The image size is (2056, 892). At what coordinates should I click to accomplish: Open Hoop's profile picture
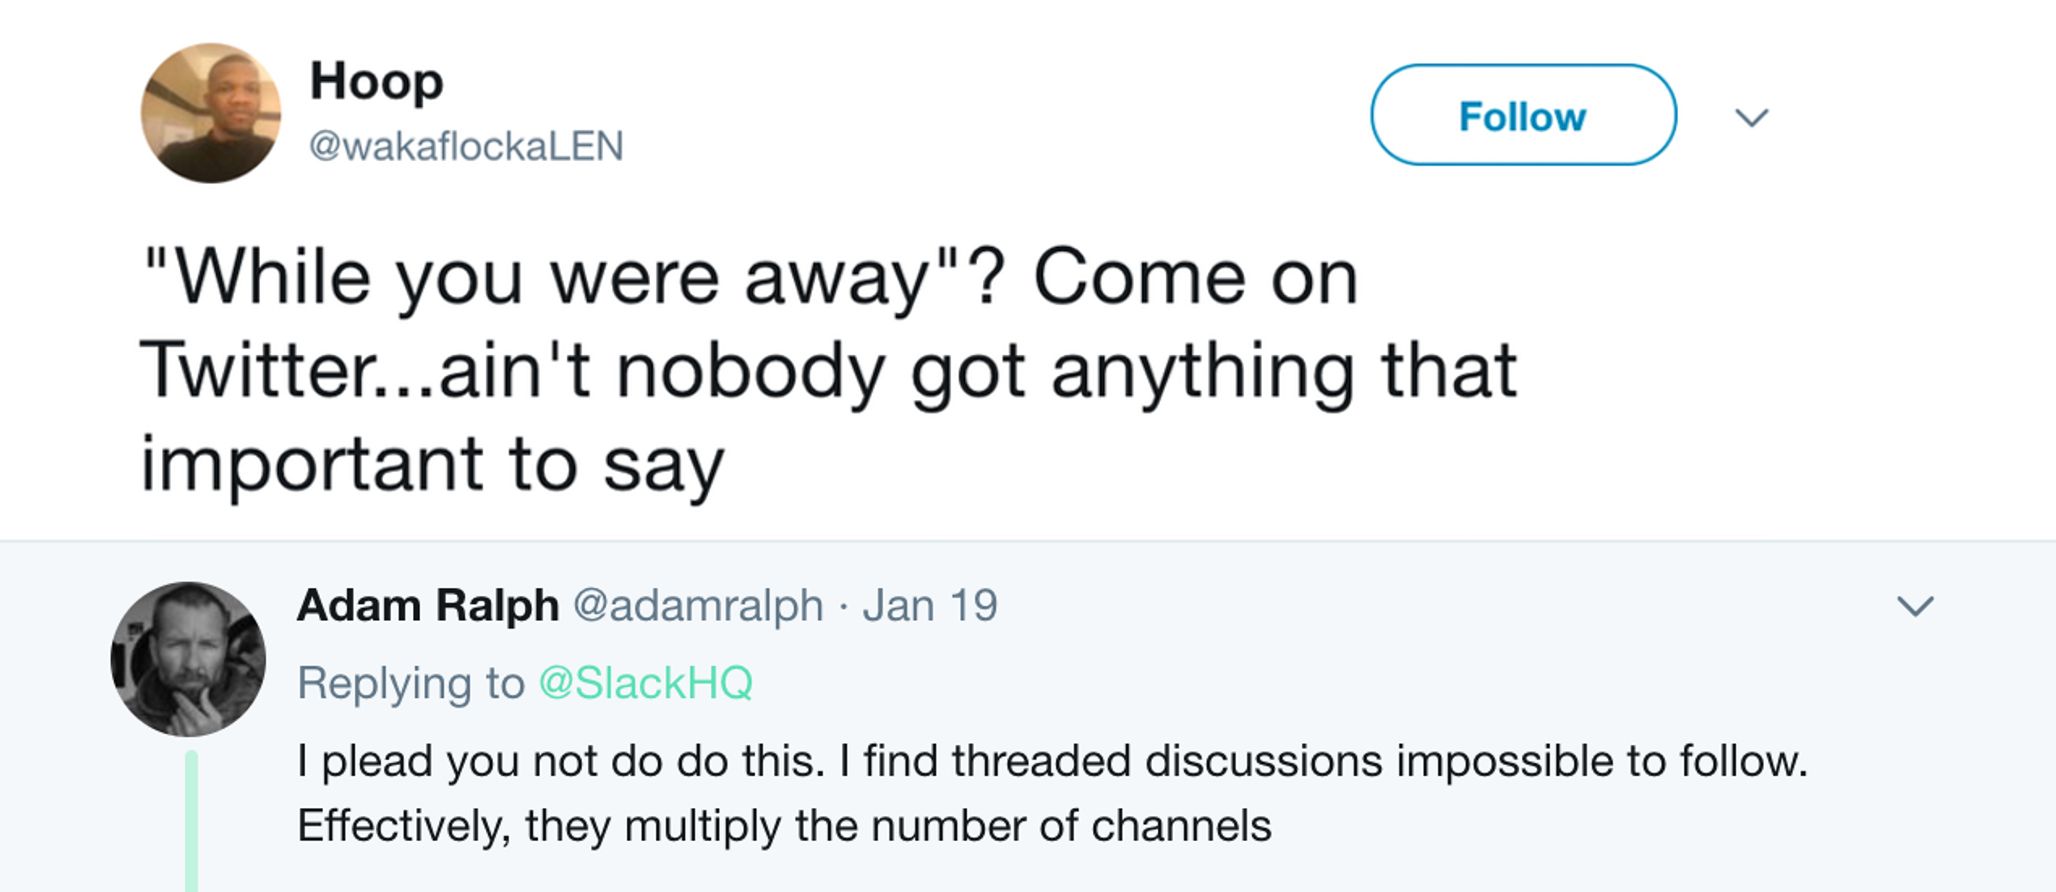pos(211,113)
